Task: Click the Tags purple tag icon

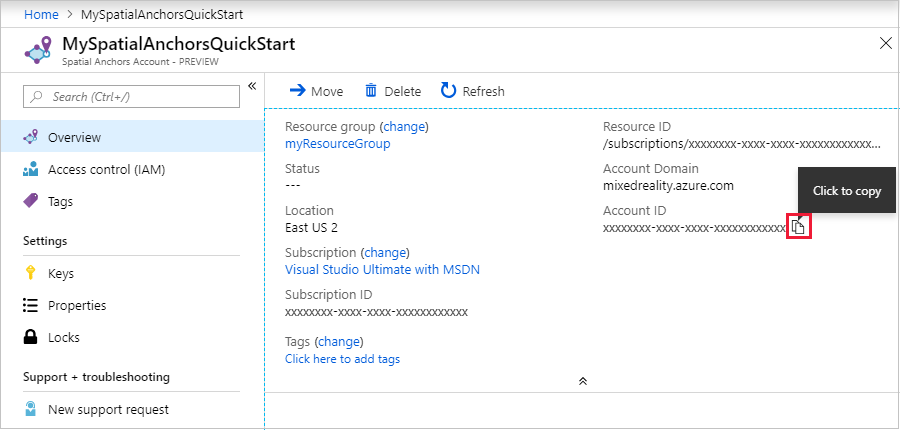Action: 30,201
